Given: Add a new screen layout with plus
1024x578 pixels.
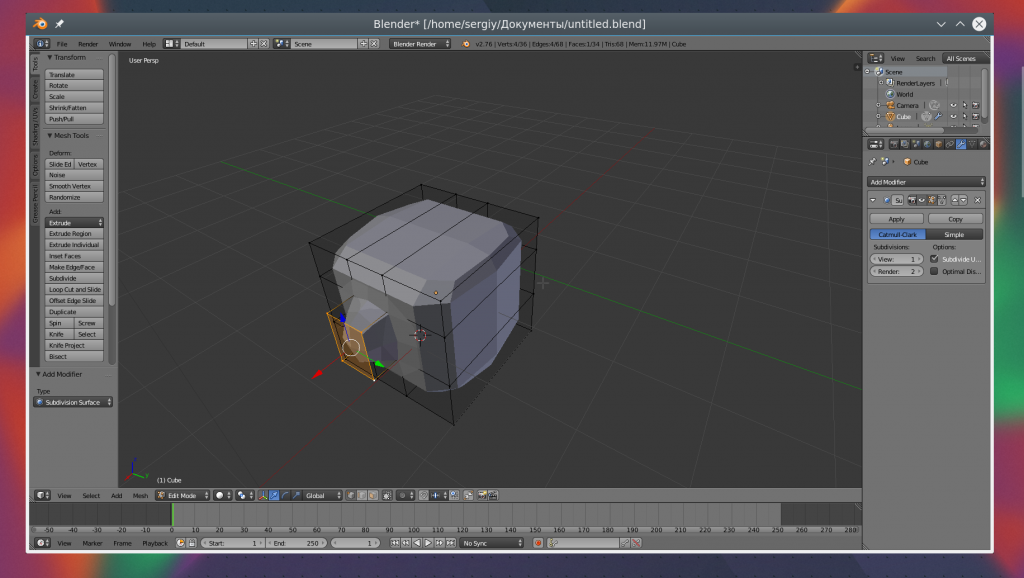Looking at the screenshot, I should pos(254,44).
